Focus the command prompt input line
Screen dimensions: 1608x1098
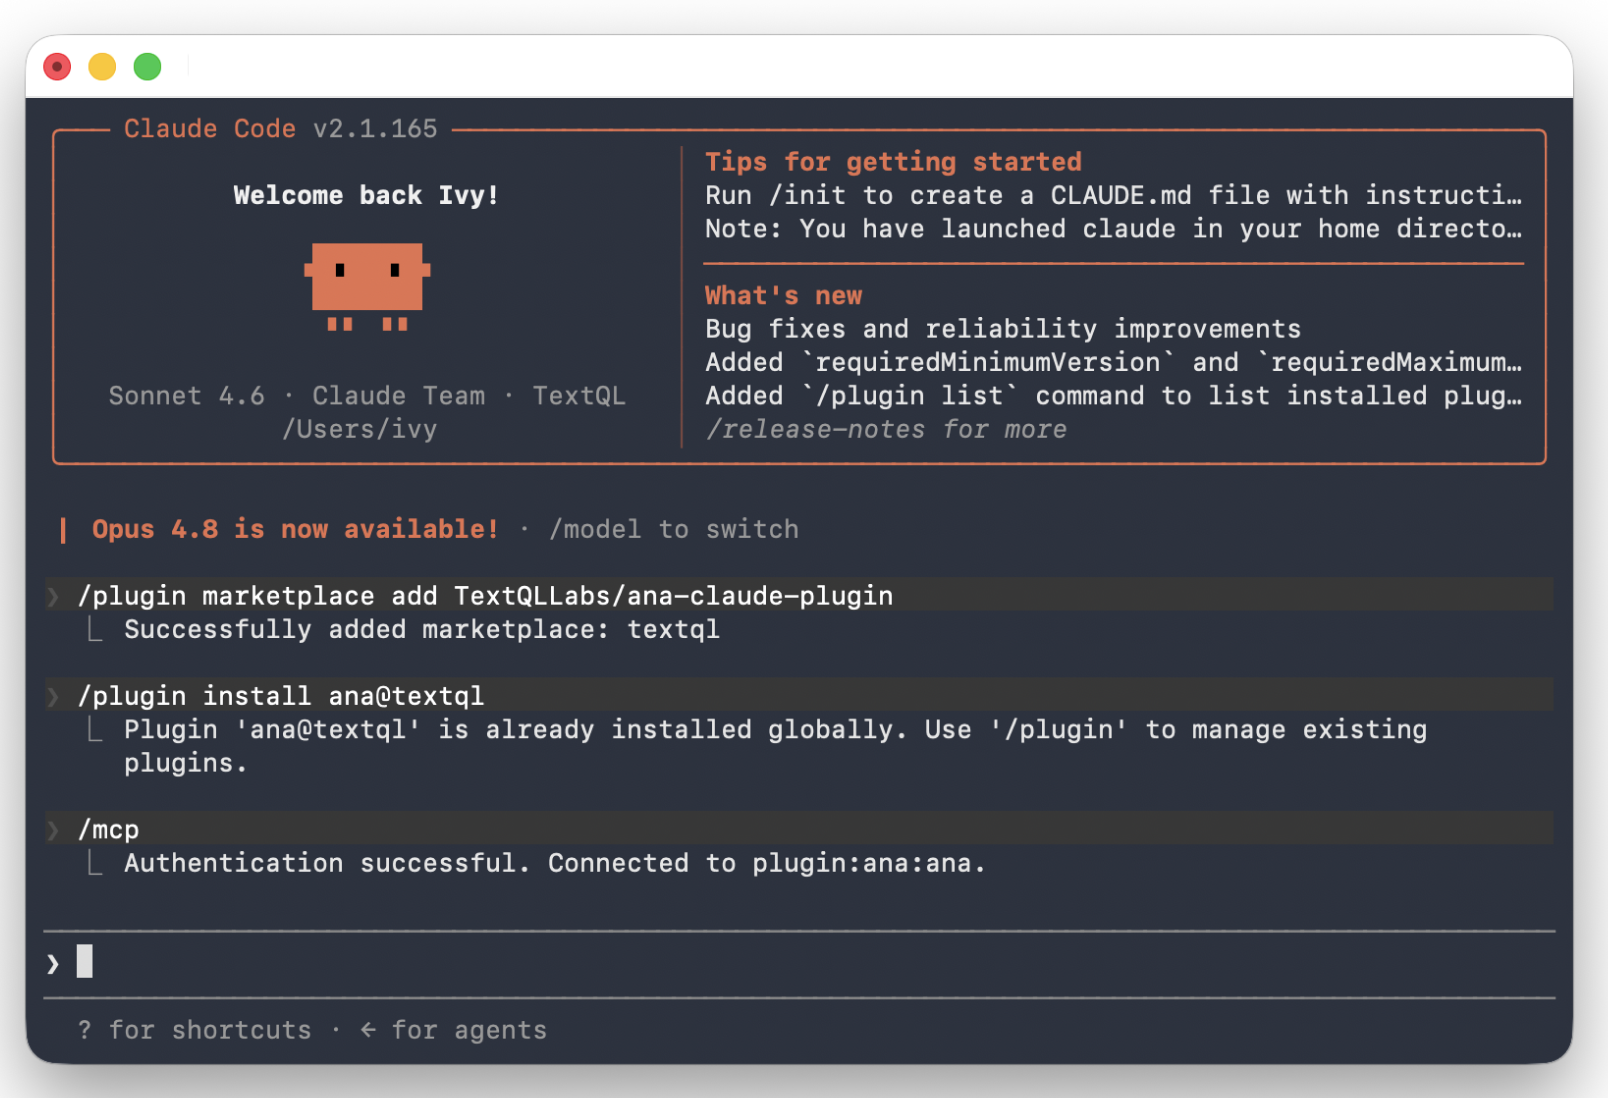tap(799, 963)
